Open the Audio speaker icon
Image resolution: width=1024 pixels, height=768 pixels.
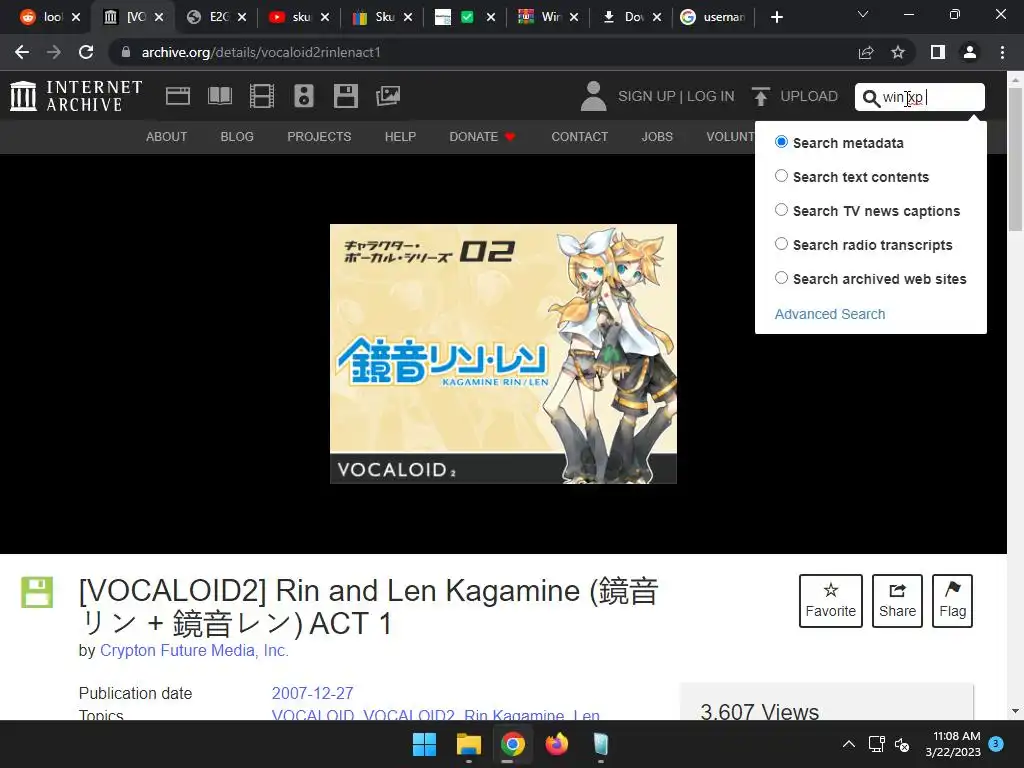pyautogui.click(x=304, y=96)
